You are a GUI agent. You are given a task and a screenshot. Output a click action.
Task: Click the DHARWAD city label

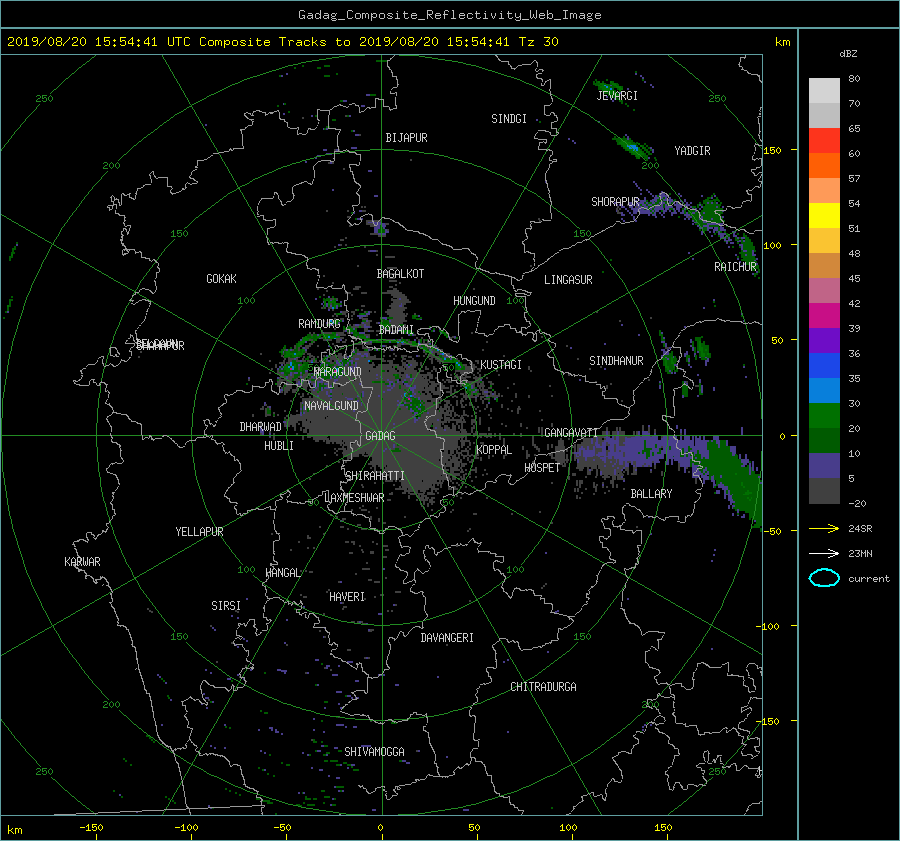click(x=261, y=427)
